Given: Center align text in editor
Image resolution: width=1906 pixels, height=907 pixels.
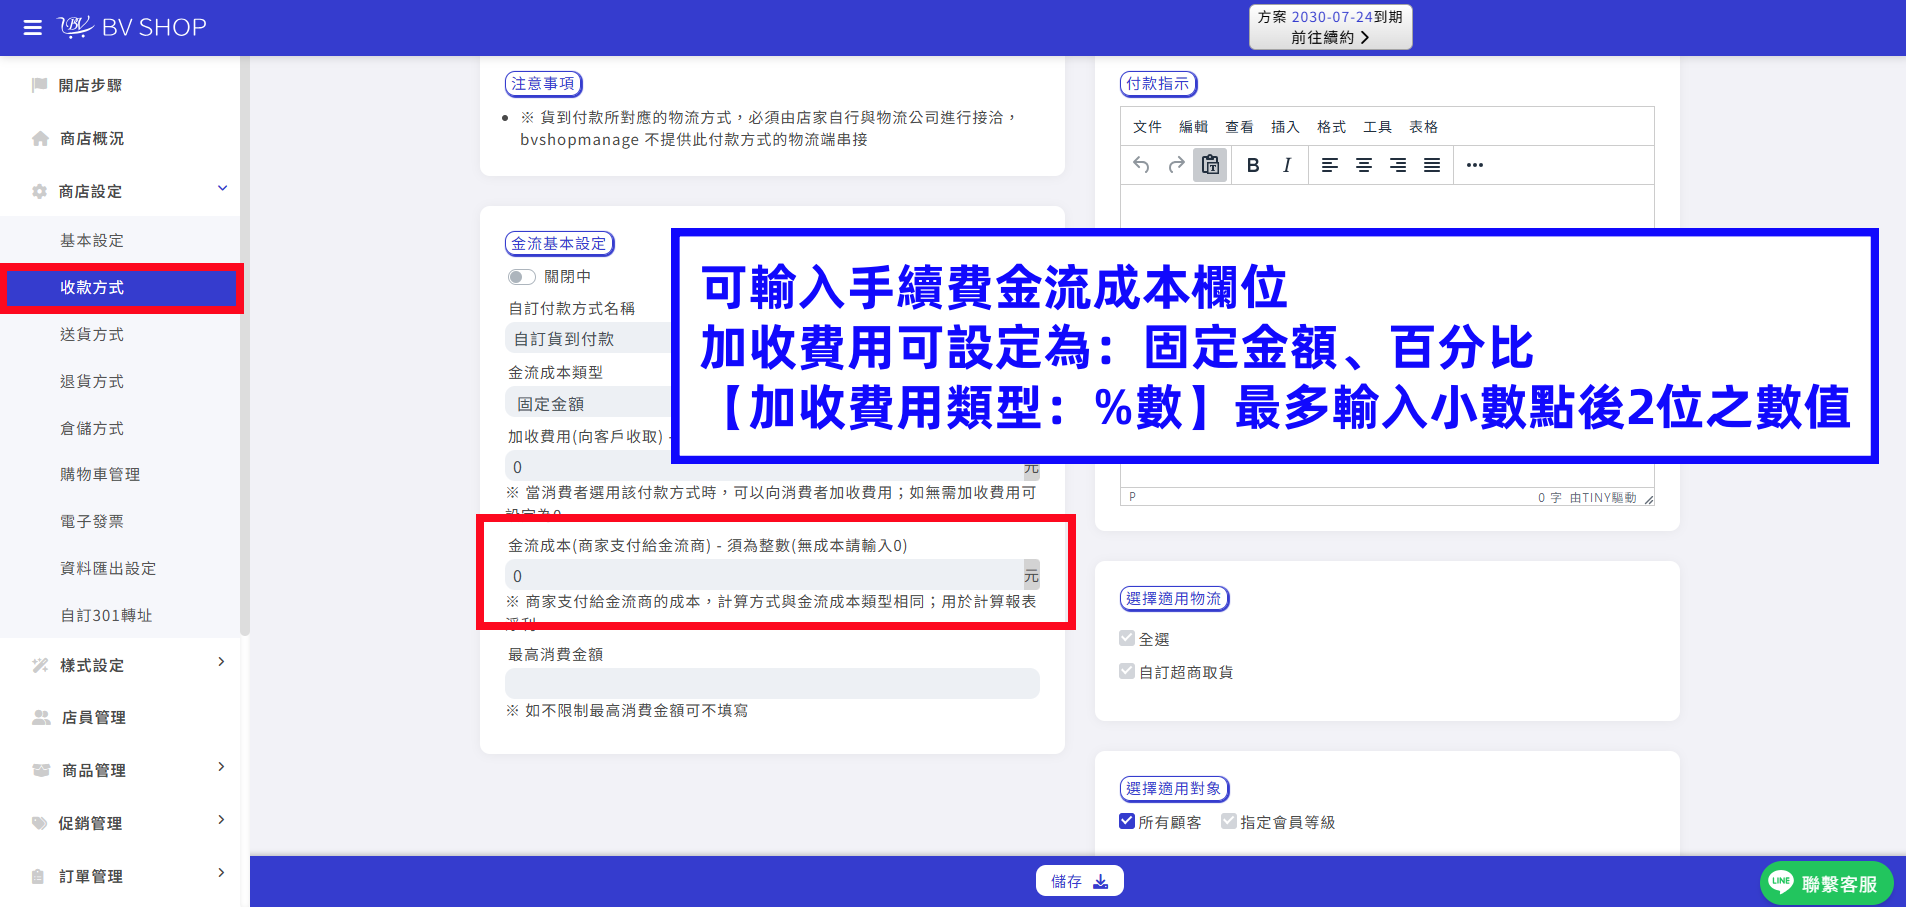Looking at the screenshot, I should [1364, 165].
